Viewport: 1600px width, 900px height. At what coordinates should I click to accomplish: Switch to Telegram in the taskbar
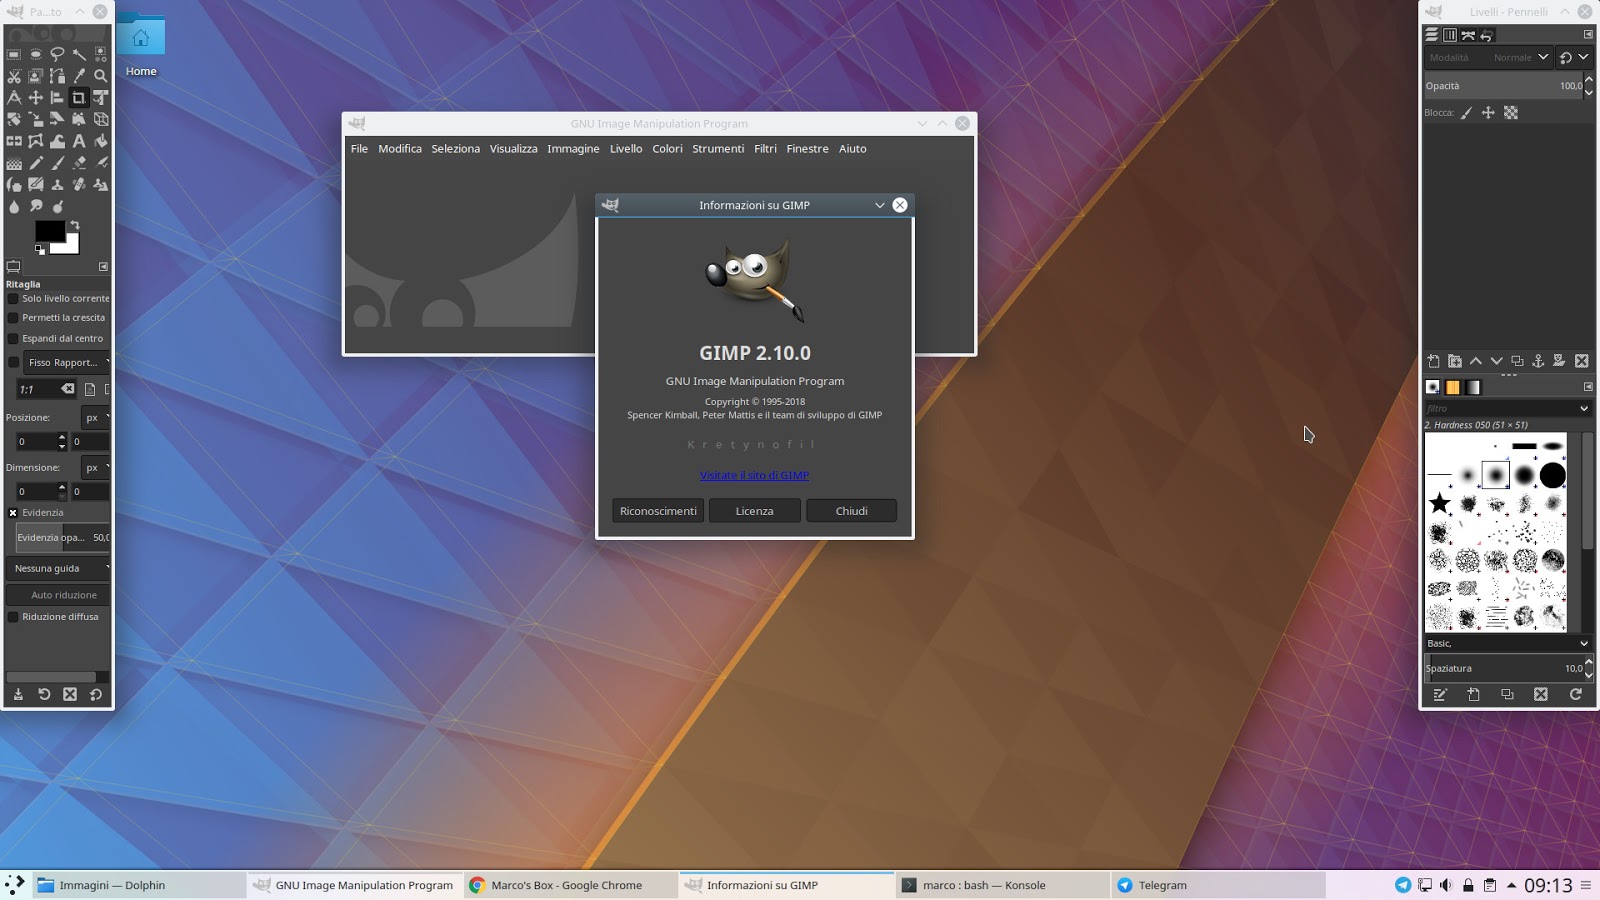1216,885
